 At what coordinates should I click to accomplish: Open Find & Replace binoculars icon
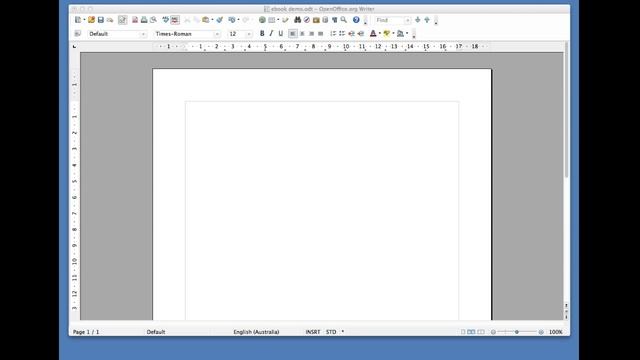point(298,20)
